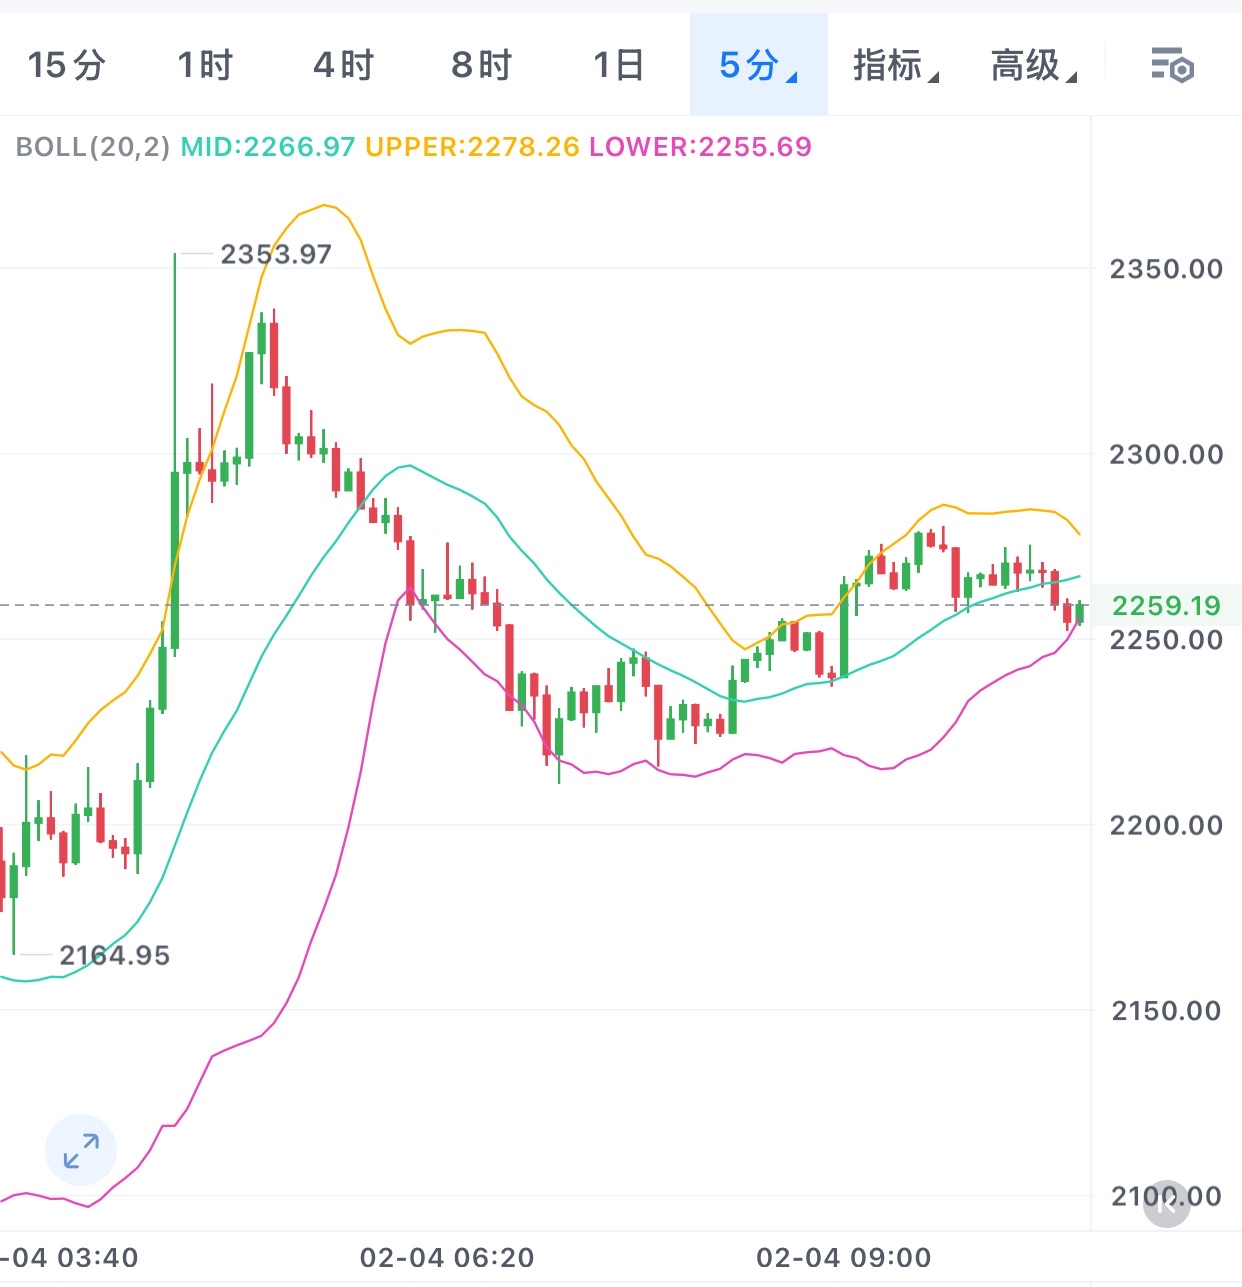Select the 4时 timeframe tab
Viewport: 1242px width, 1287px height.
coord(342,65)
